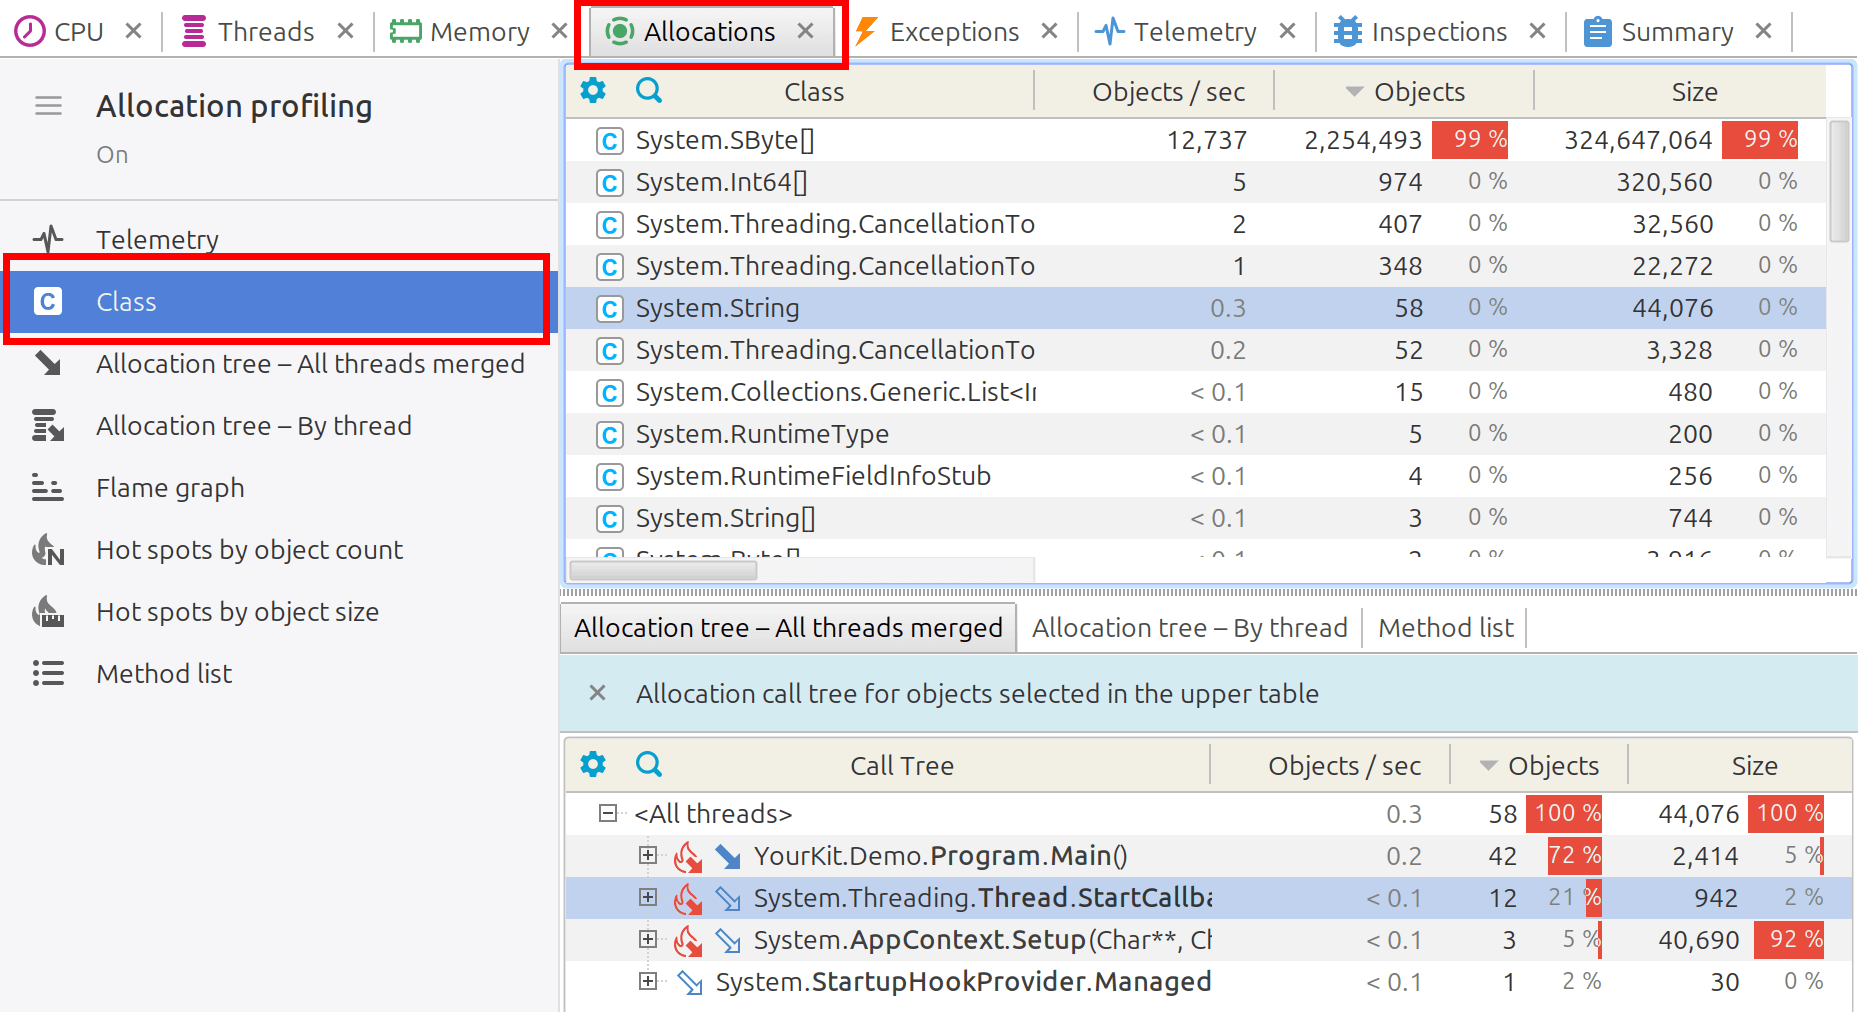Open the Inspections tab
The height and width of the screenshot is (1012, 1858).
(x=1420, y=32)
